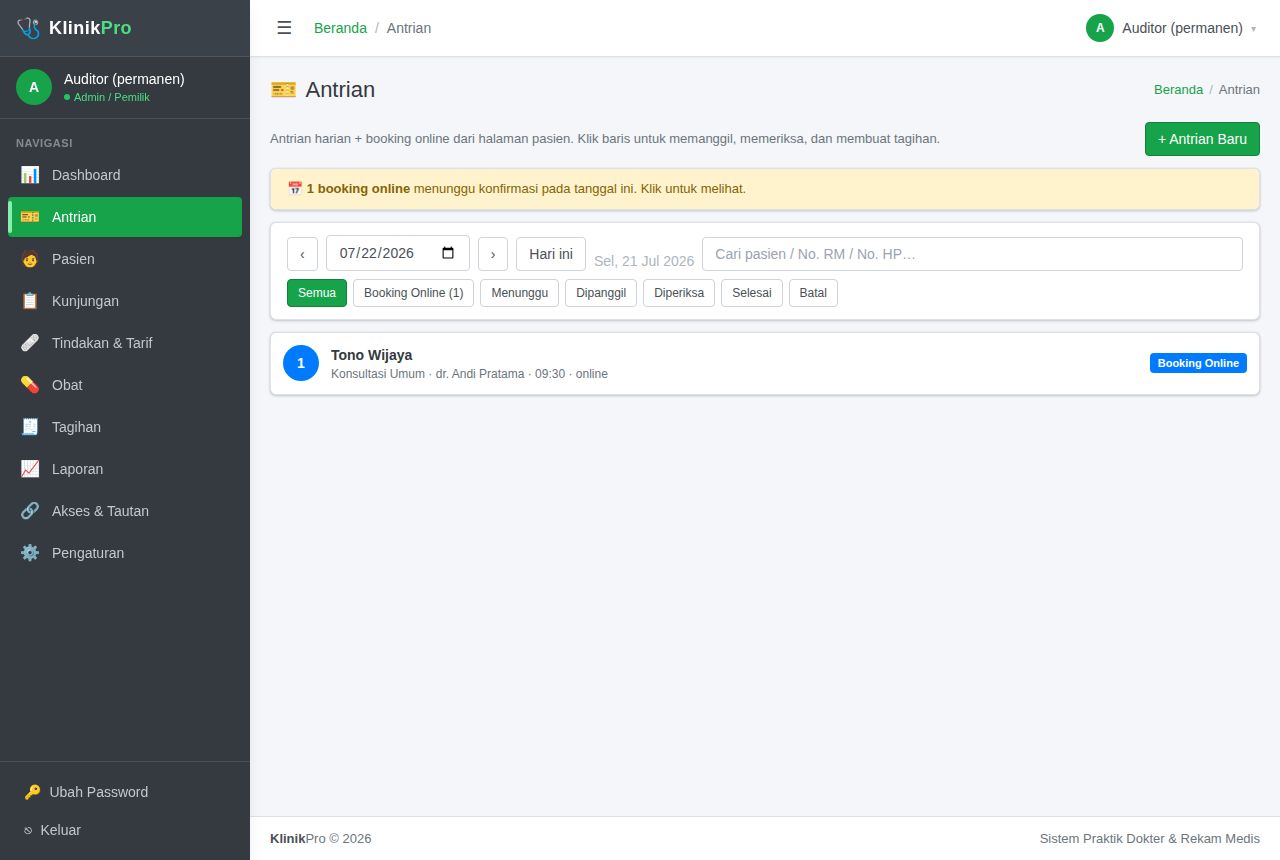Focus the Cari pasien search field
1280x860 pixels.
[x=972, y=254]
